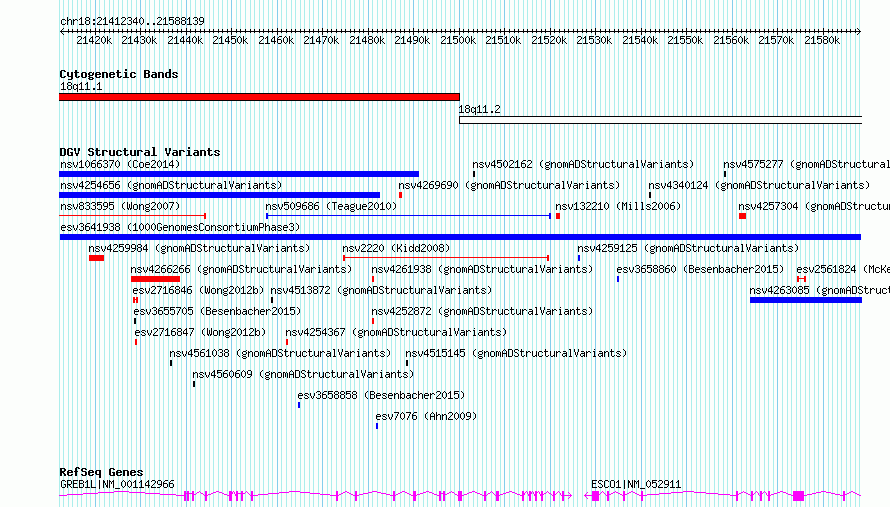The height and width of the screenshot is (507, 890).
Task: Click the RefSeq Genes track title
Action: click(101, 472)
